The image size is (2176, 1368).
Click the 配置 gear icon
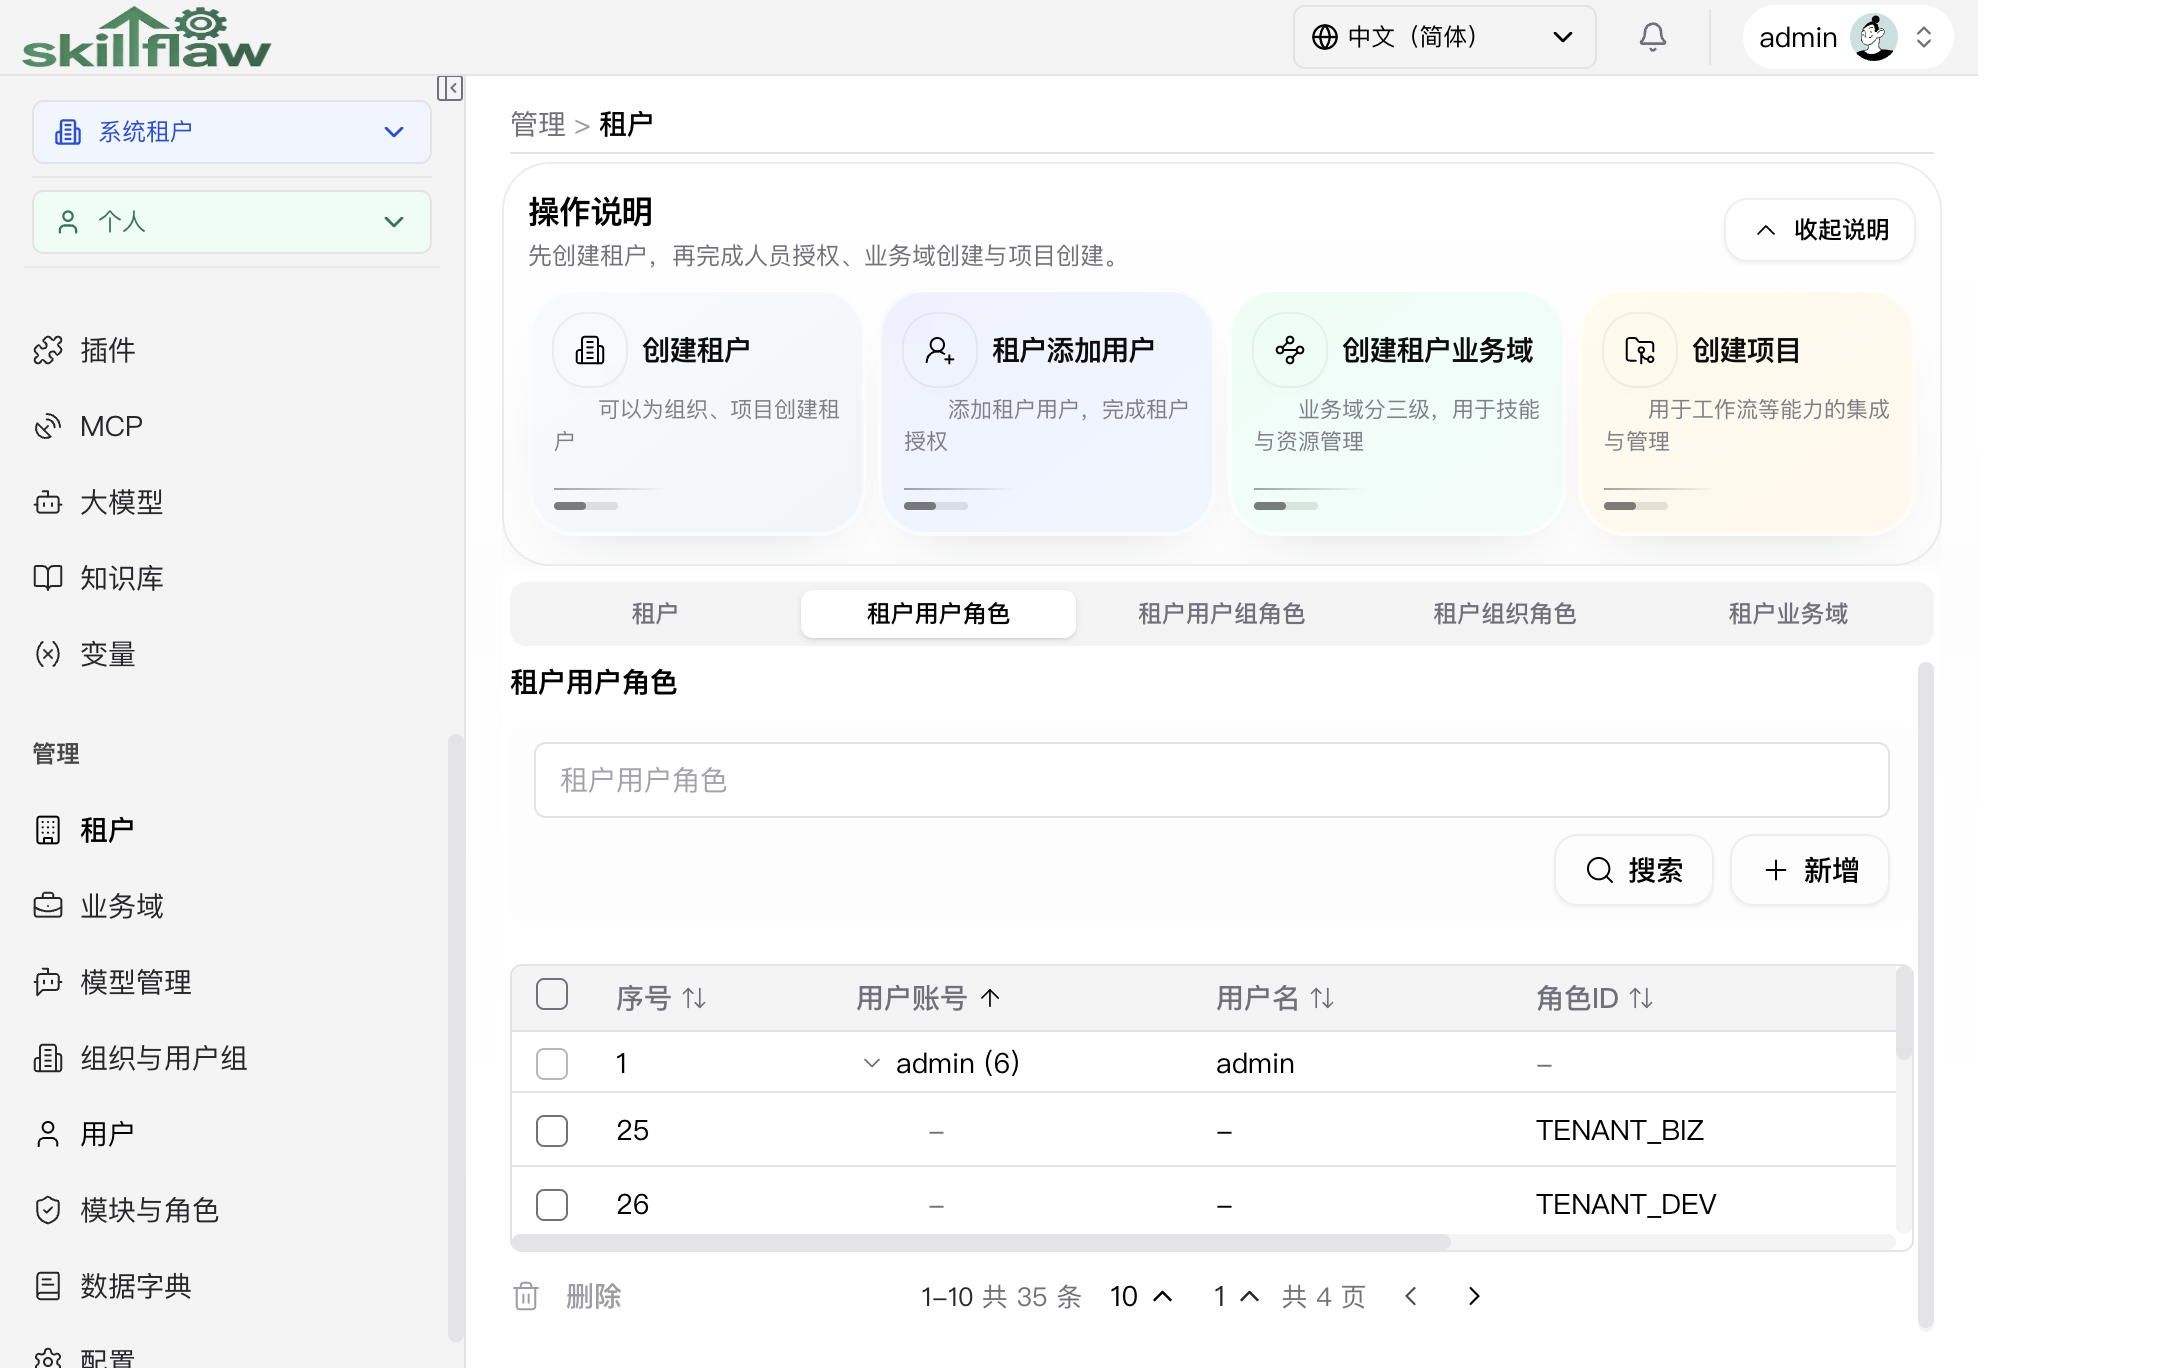pyautogui.click(x=48, y=1358)
